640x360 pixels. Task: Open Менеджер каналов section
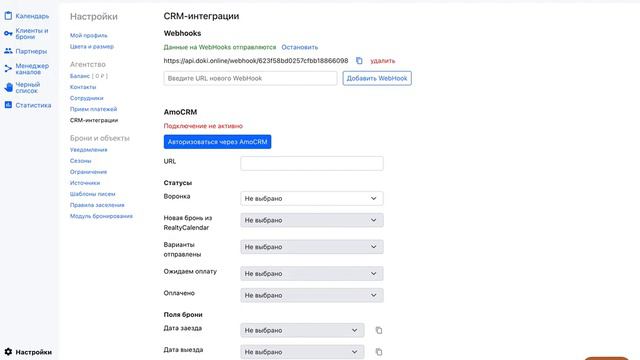click(32, 69)
